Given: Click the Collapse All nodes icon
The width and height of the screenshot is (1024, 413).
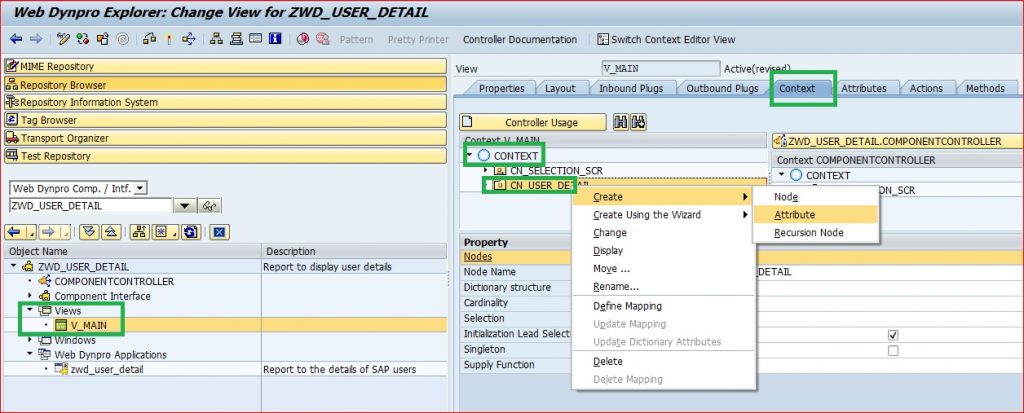Looking at the screenshot, I should point(111,232).
